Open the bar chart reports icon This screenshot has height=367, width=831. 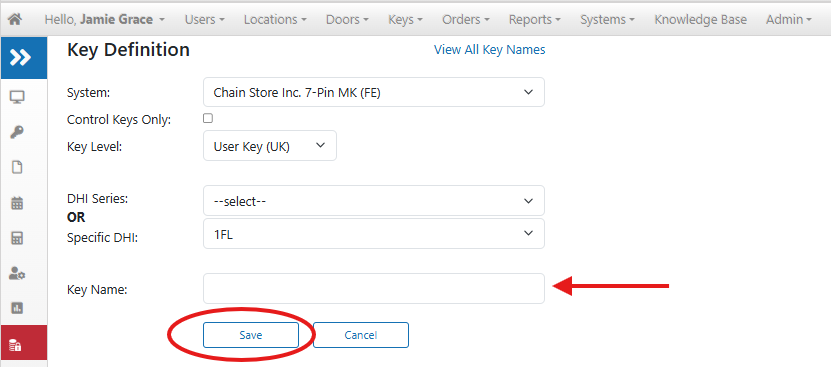point(17,308)
